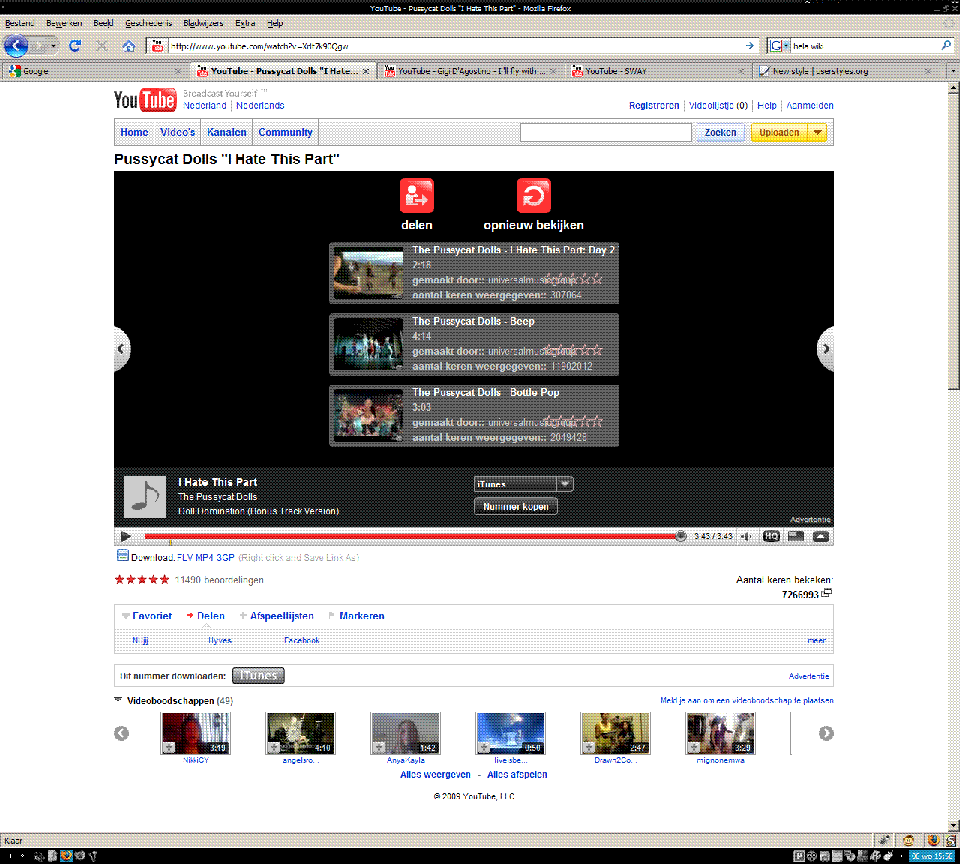
Task: Click the player's up-arrow menu button
Action: 821,536
